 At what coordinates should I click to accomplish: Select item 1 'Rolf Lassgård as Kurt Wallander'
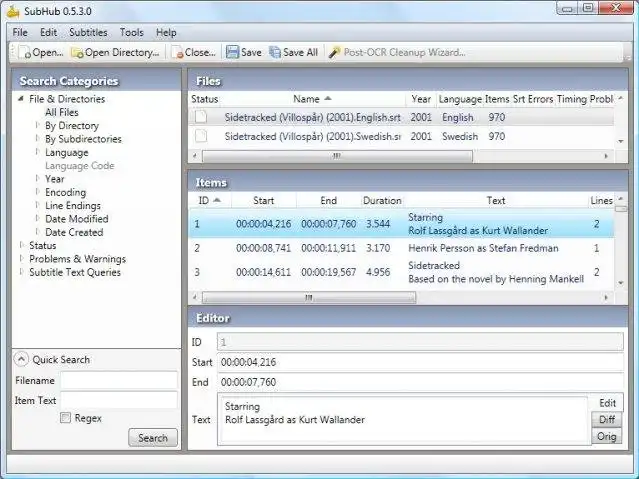(x=401, y=223)
